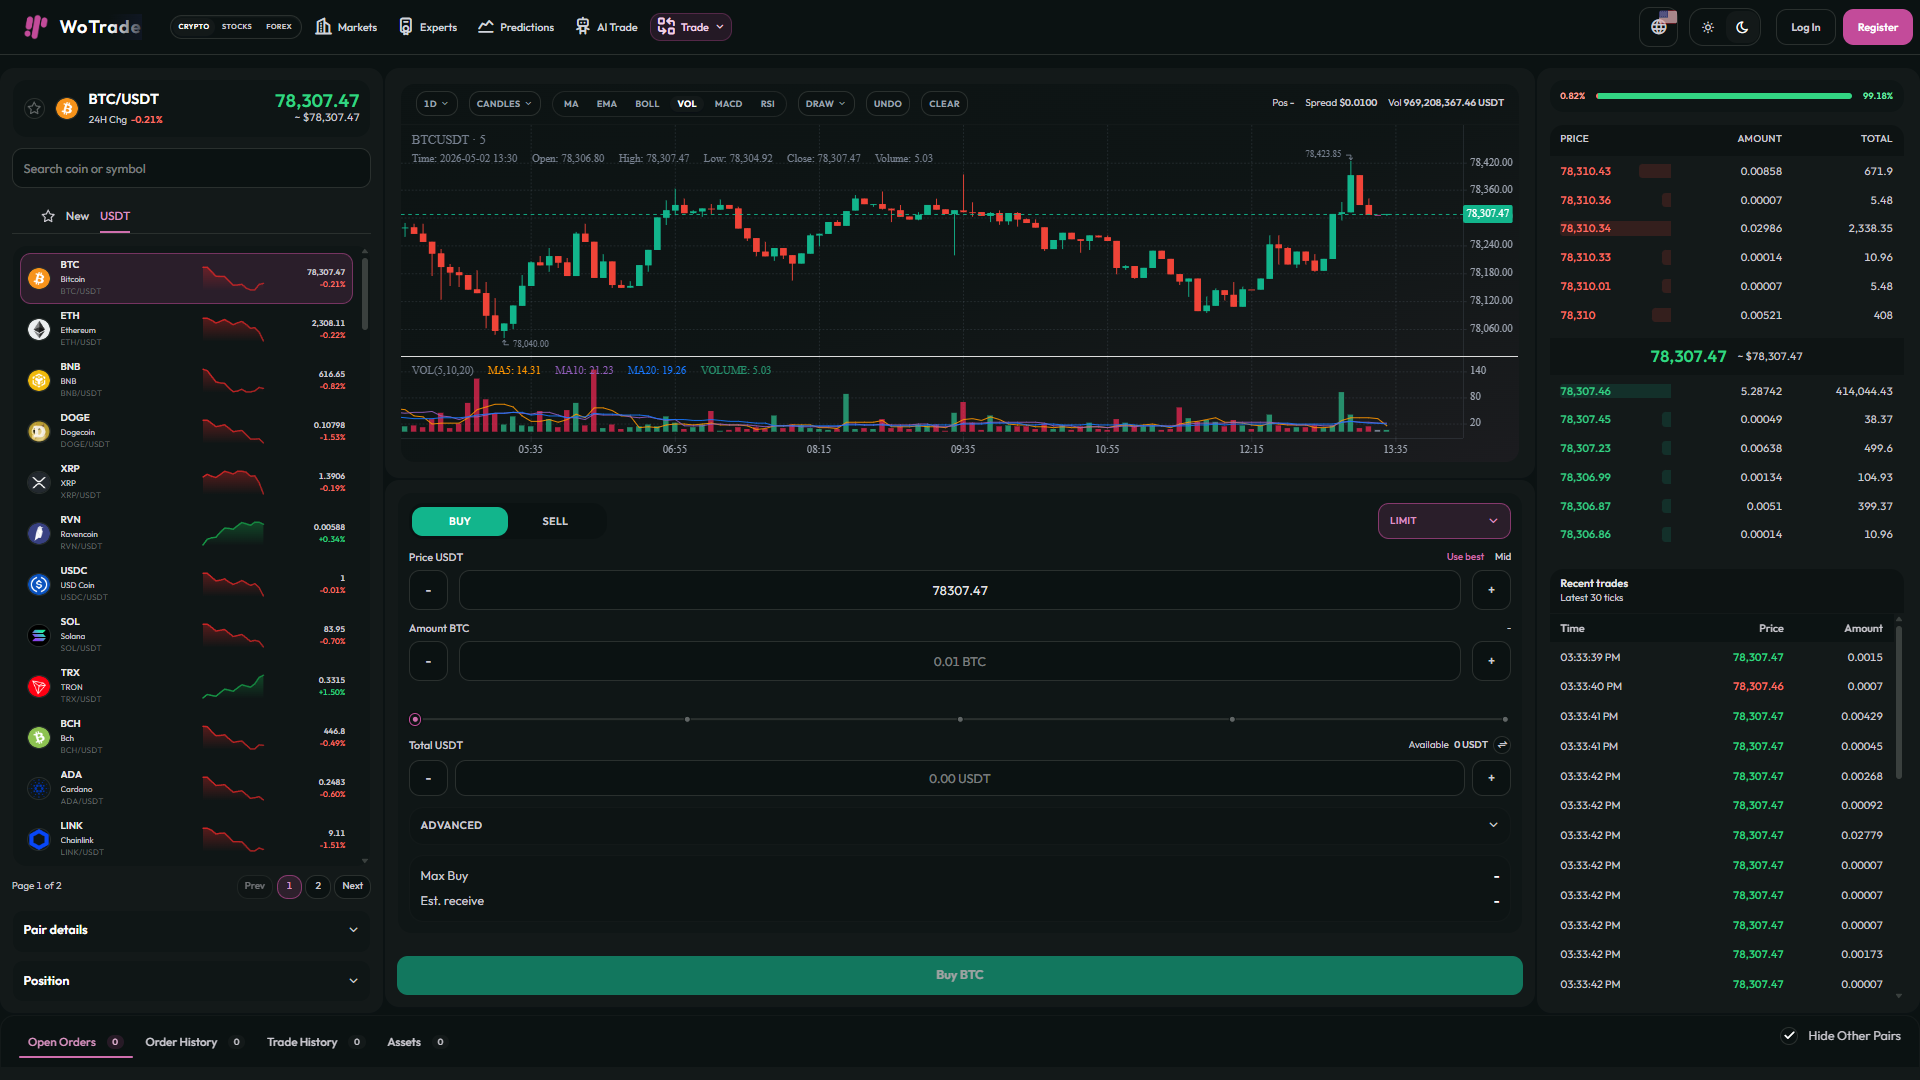Open Predictions chart icon
The width and height of the screenshot is (1920, 1080).
pos(486,27)
